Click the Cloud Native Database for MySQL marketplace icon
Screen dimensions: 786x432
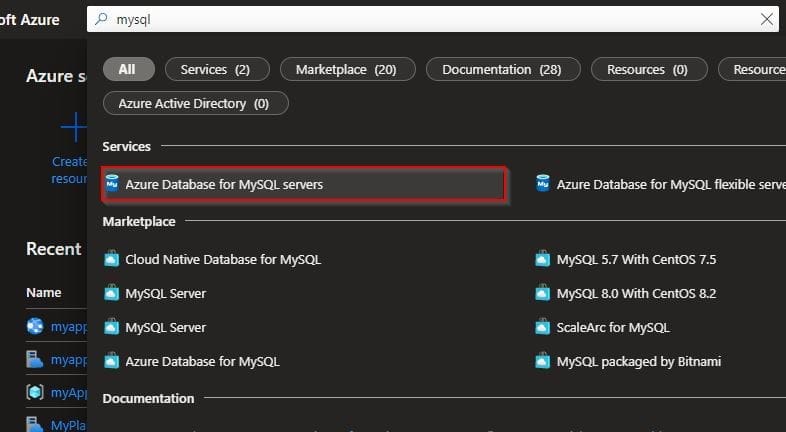coord(112,260)
